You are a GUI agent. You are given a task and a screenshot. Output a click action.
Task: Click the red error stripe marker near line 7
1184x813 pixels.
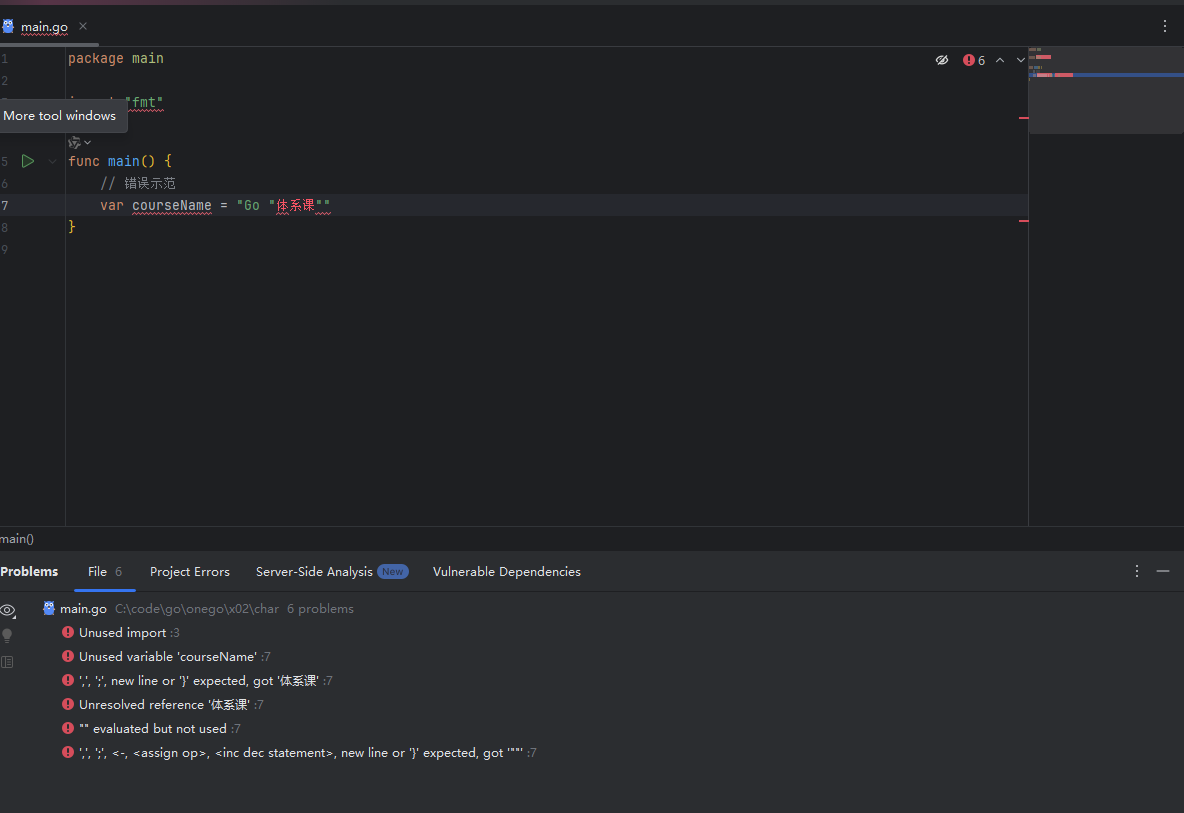[x=1024, y=220]
